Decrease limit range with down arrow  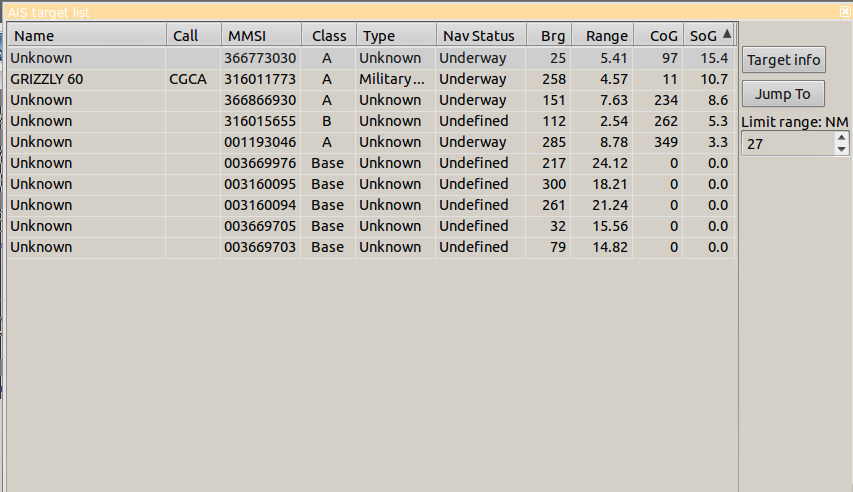[841, 149]
